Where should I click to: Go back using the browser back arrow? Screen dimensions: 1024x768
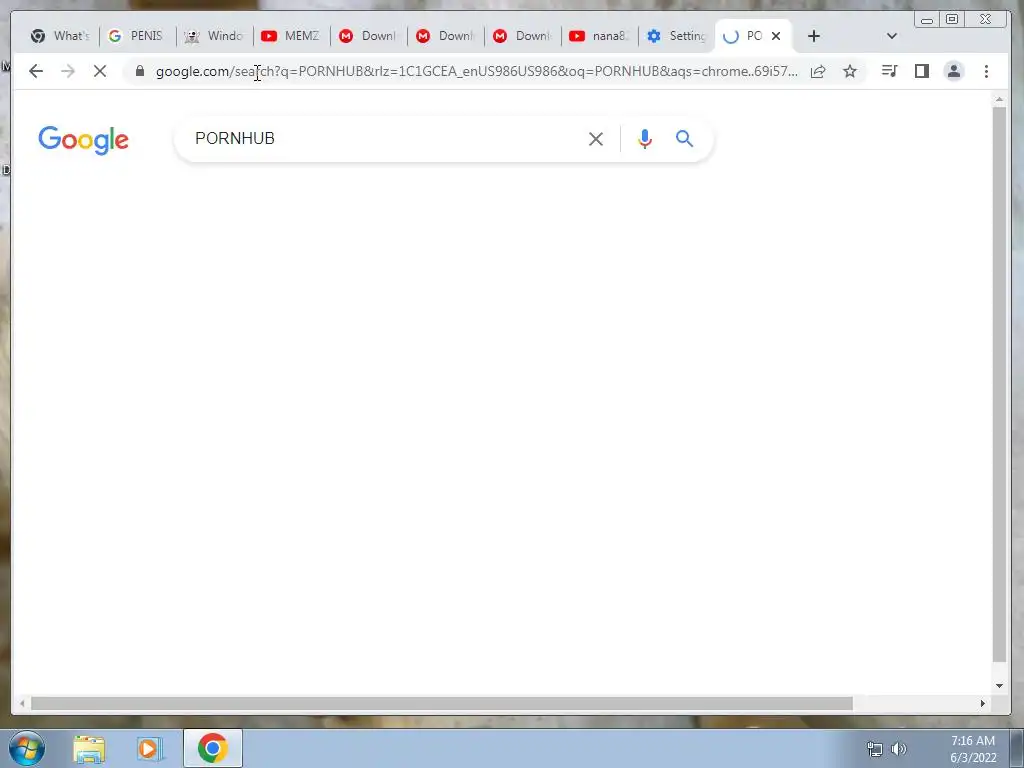pos(36,71)
